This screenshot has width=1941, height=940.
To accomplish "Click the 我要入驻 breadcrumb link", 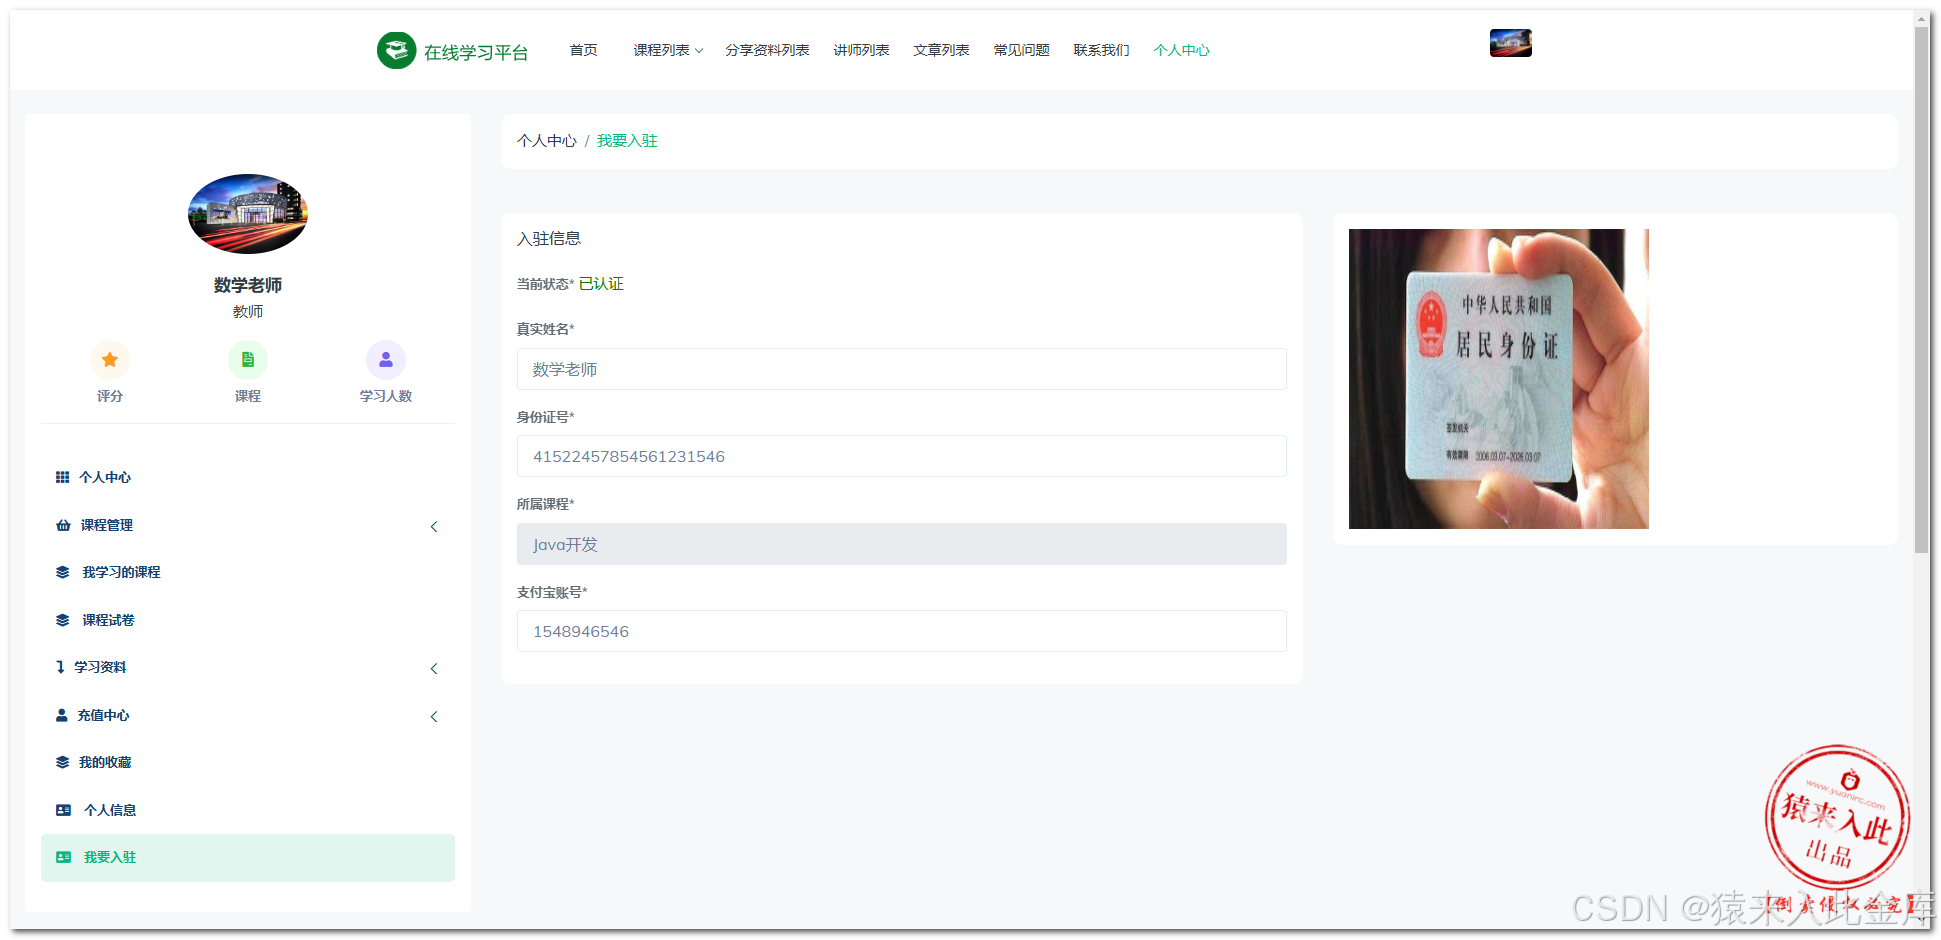I will click(627, 141).
